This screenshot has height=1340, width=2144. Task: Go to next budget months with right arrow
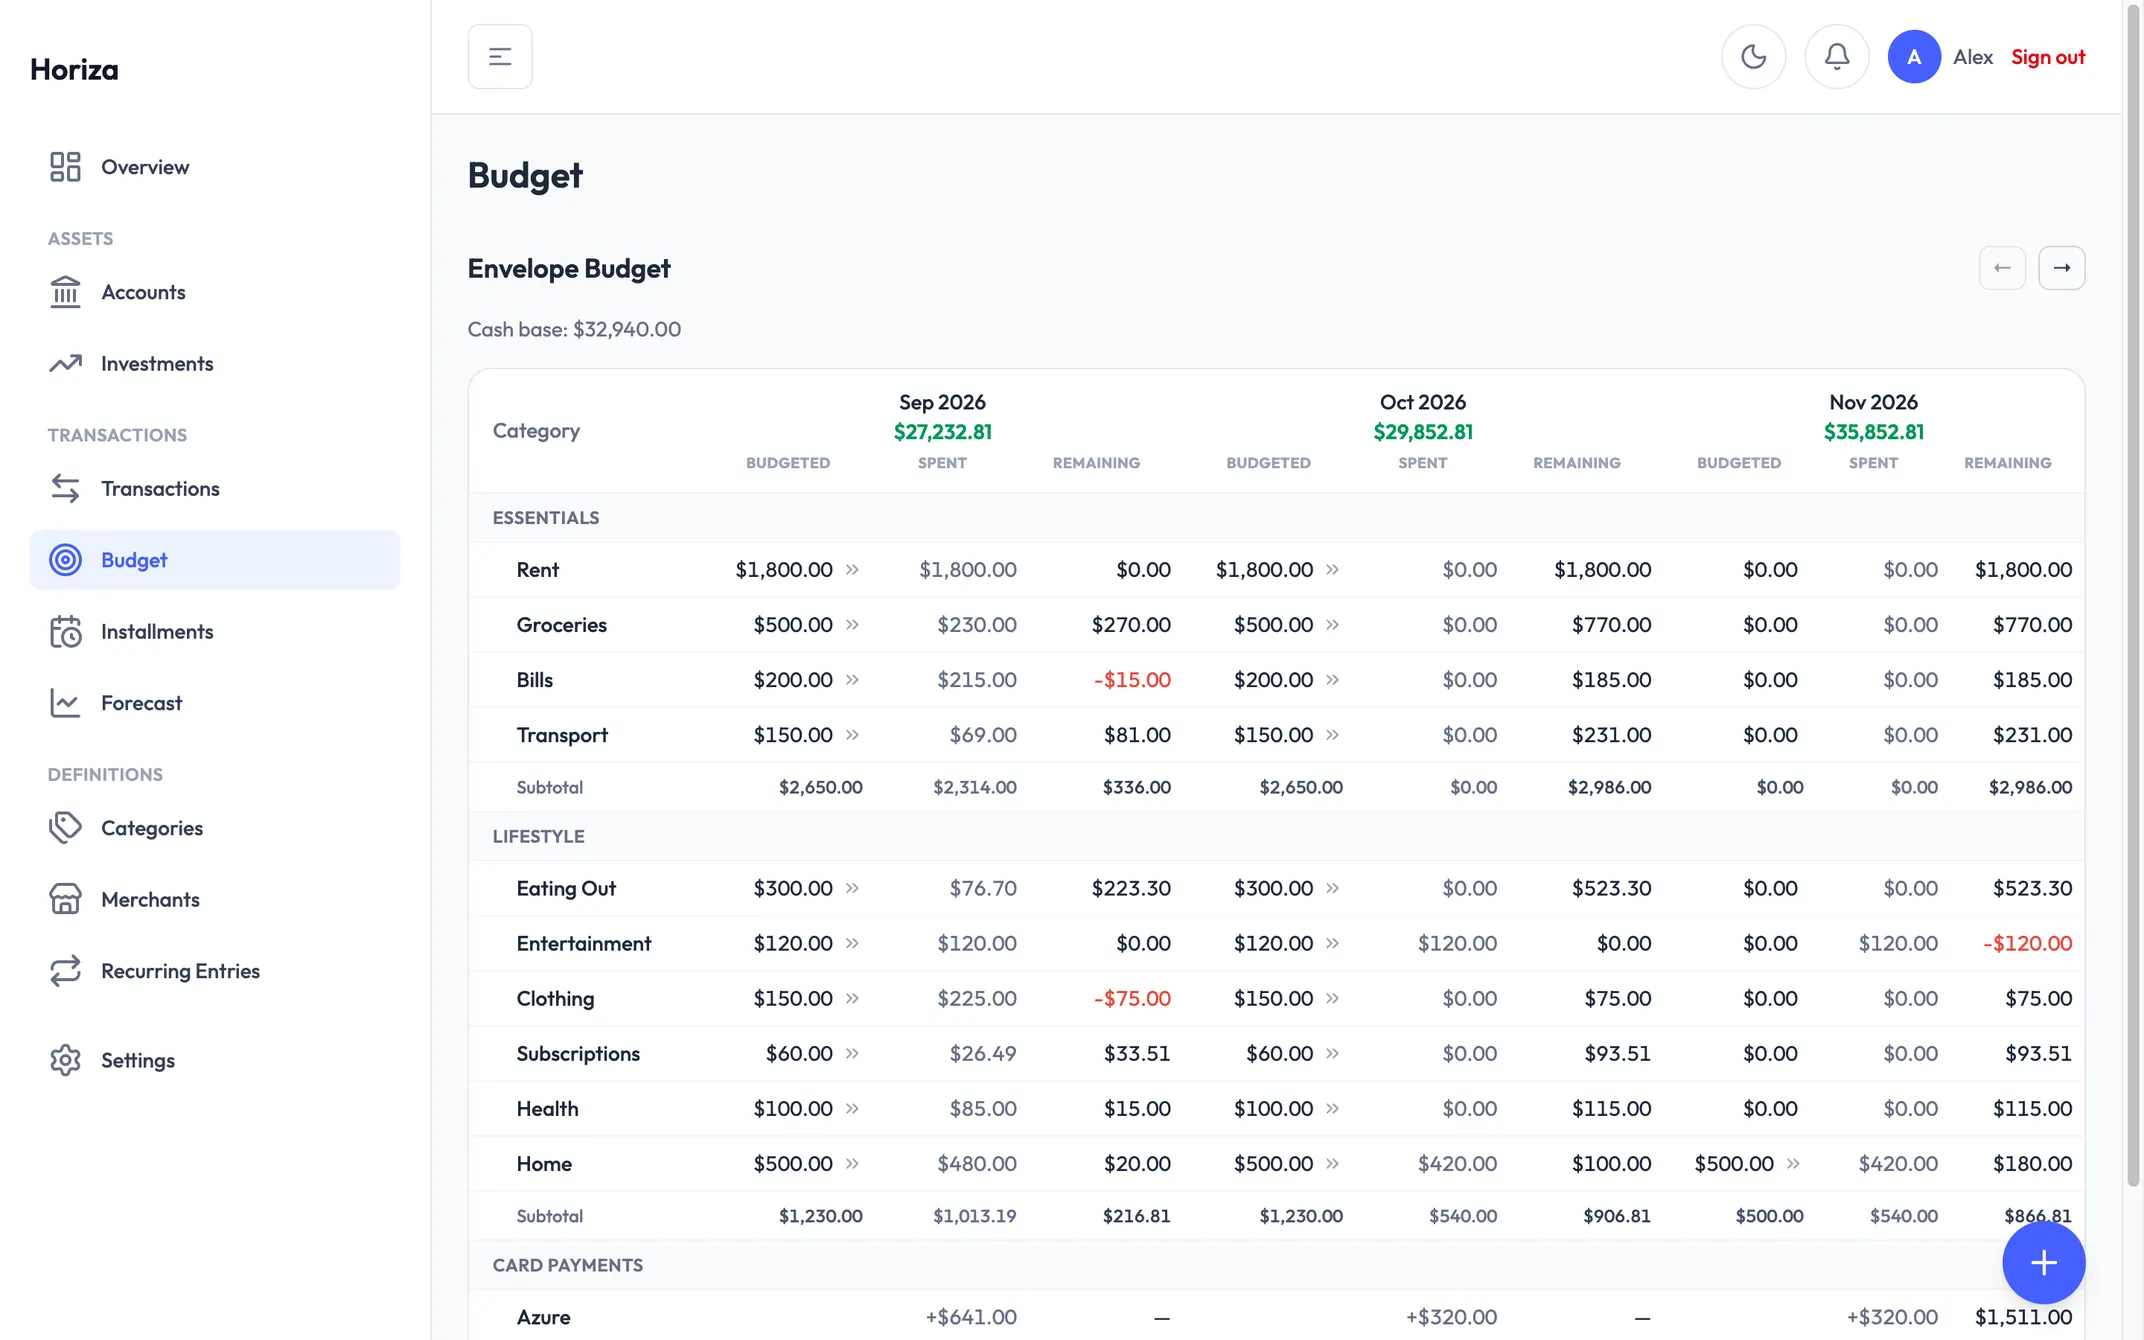2062,268
